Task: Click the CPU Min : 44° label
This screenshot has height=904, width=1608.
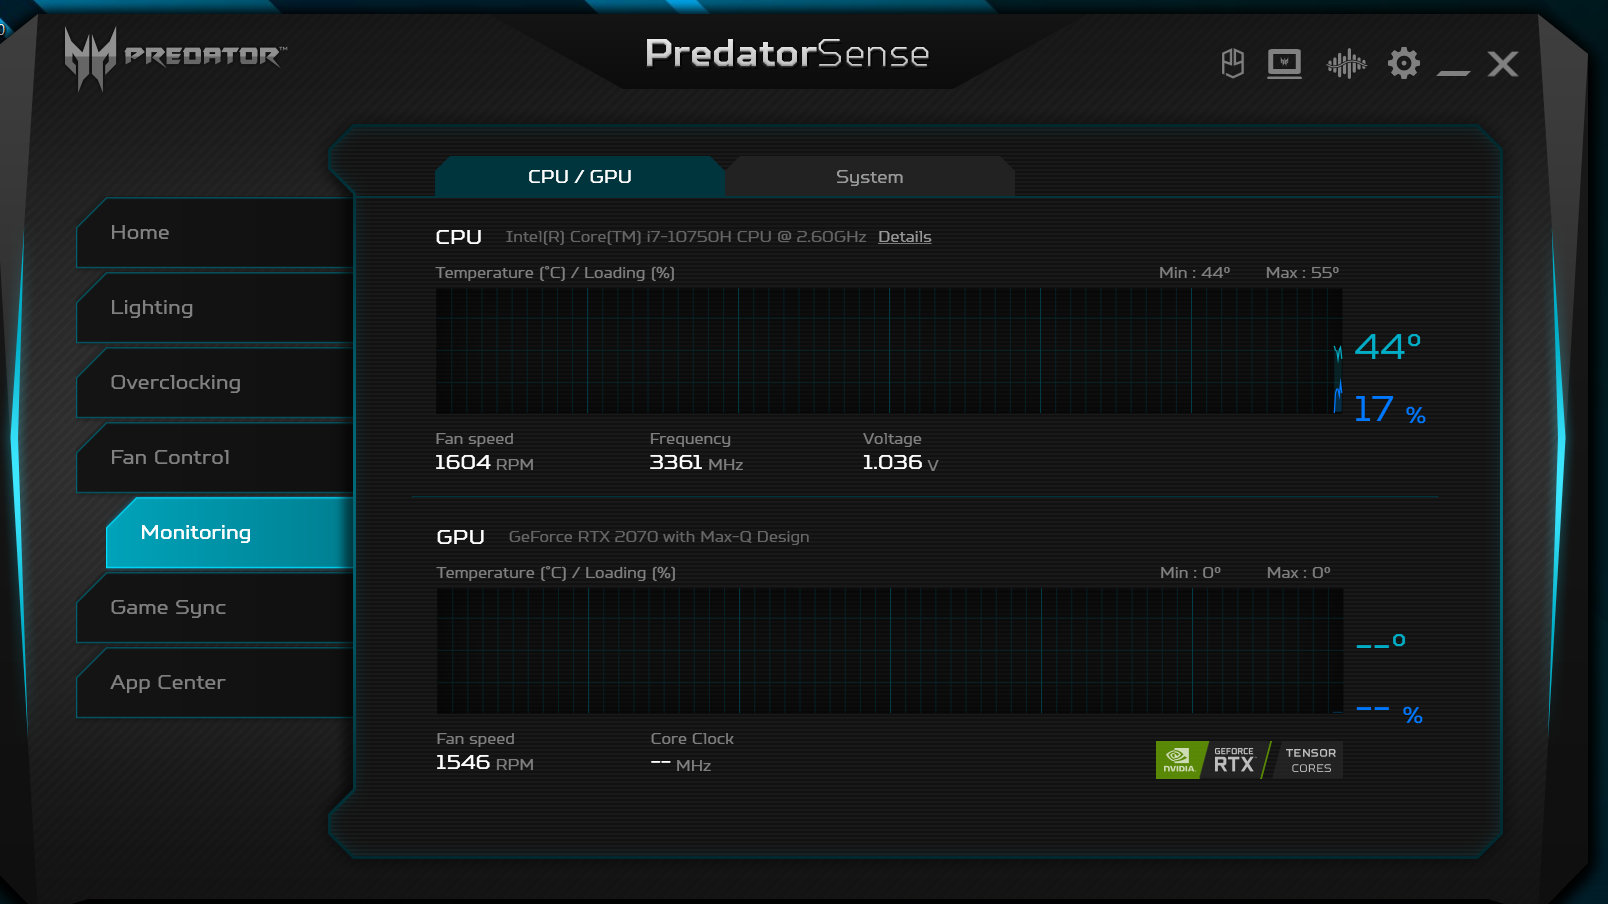Action: pyautogui.click(x=1195, y=273)
